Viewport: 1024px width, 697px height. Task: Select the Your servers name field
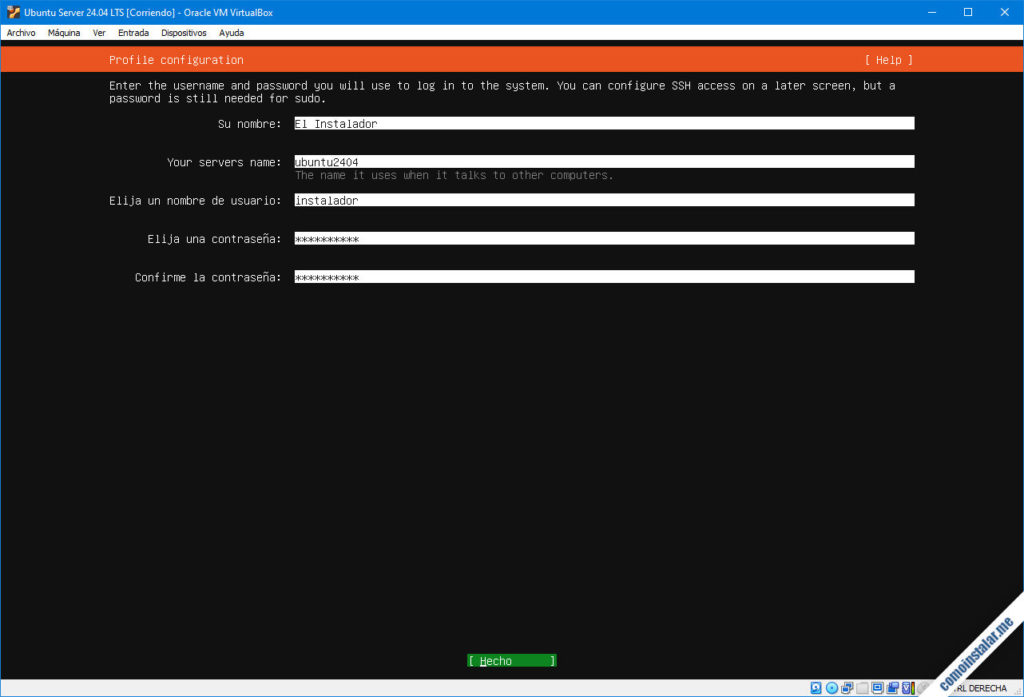[604, 162]
